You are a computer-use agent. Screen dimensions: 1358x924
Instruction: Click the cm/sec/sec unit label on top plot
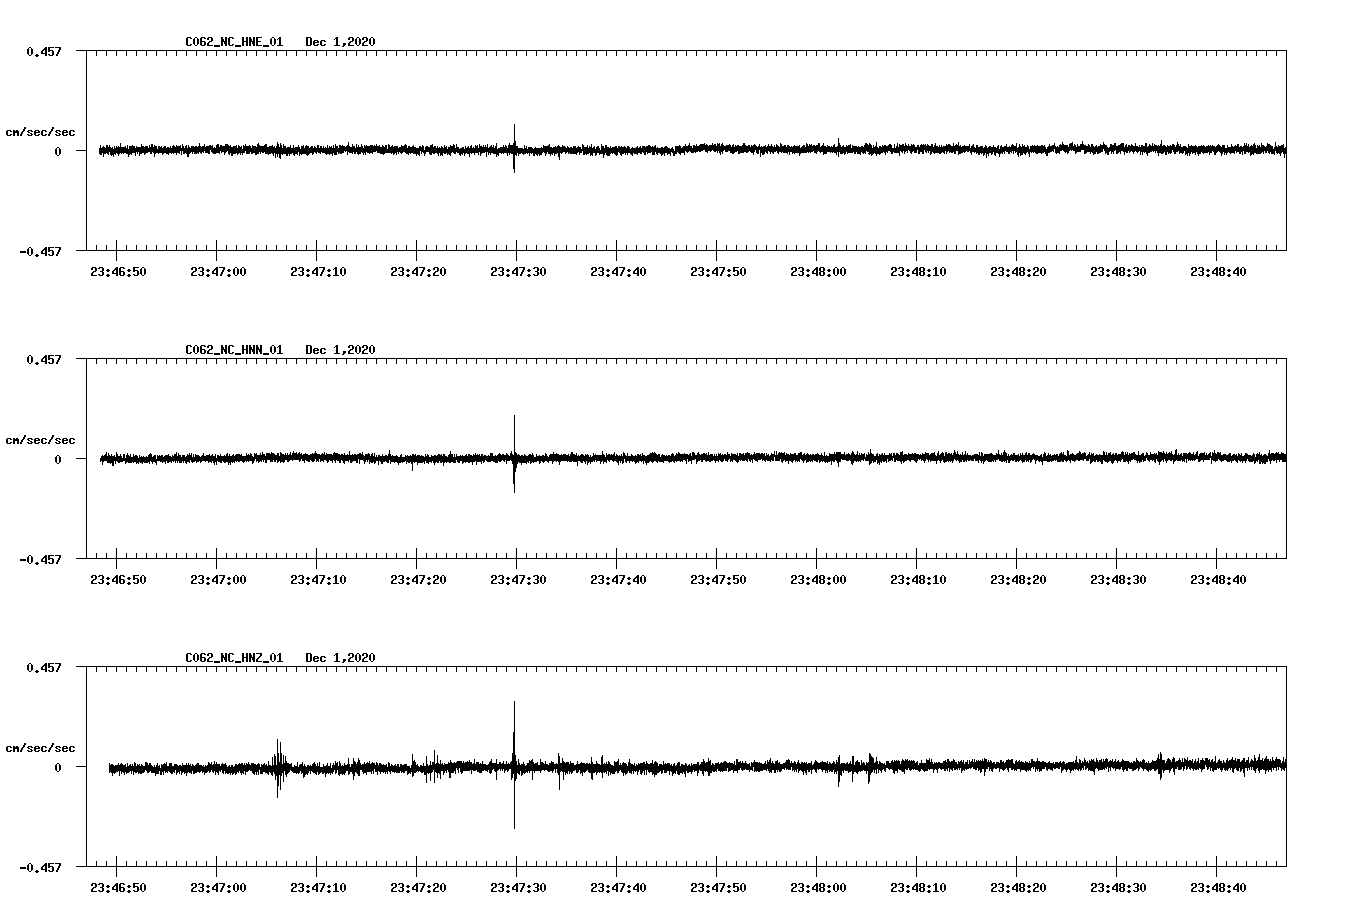click(41, 131)
